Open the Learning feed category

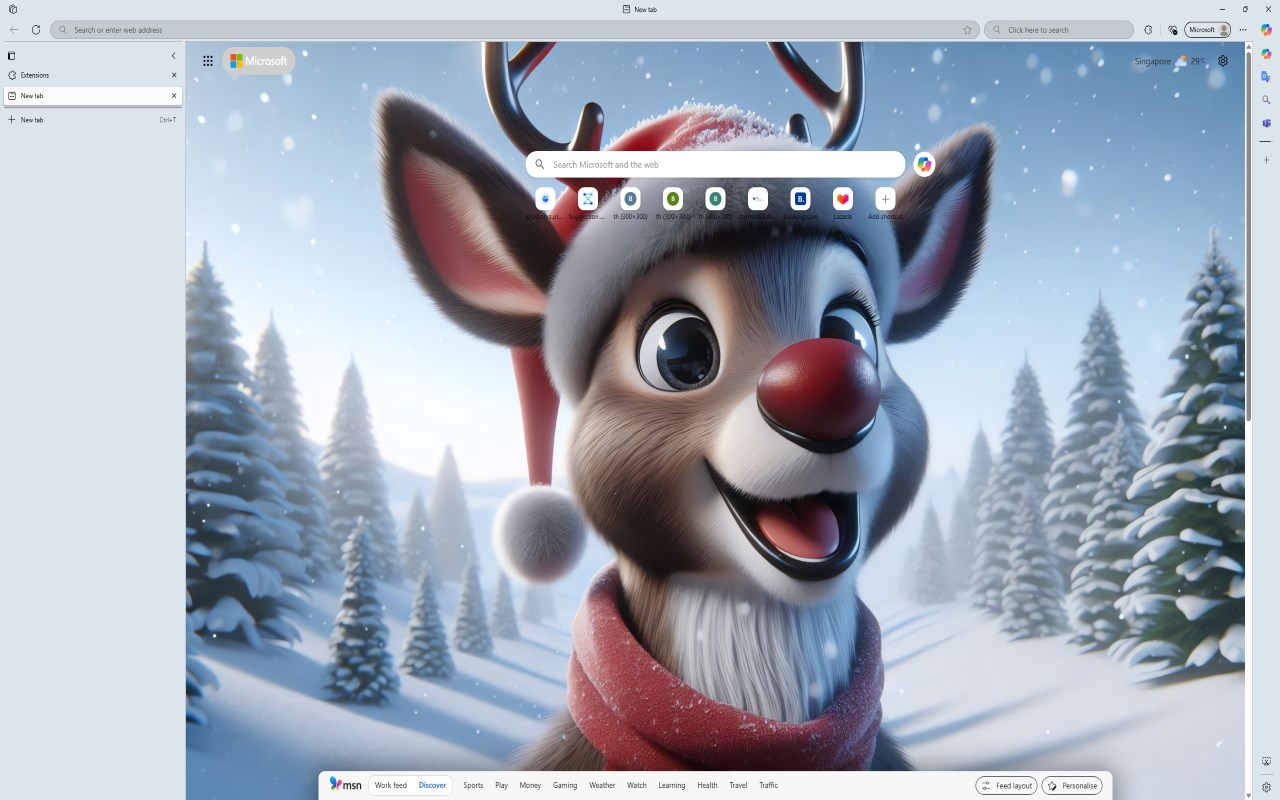point(672,786)
